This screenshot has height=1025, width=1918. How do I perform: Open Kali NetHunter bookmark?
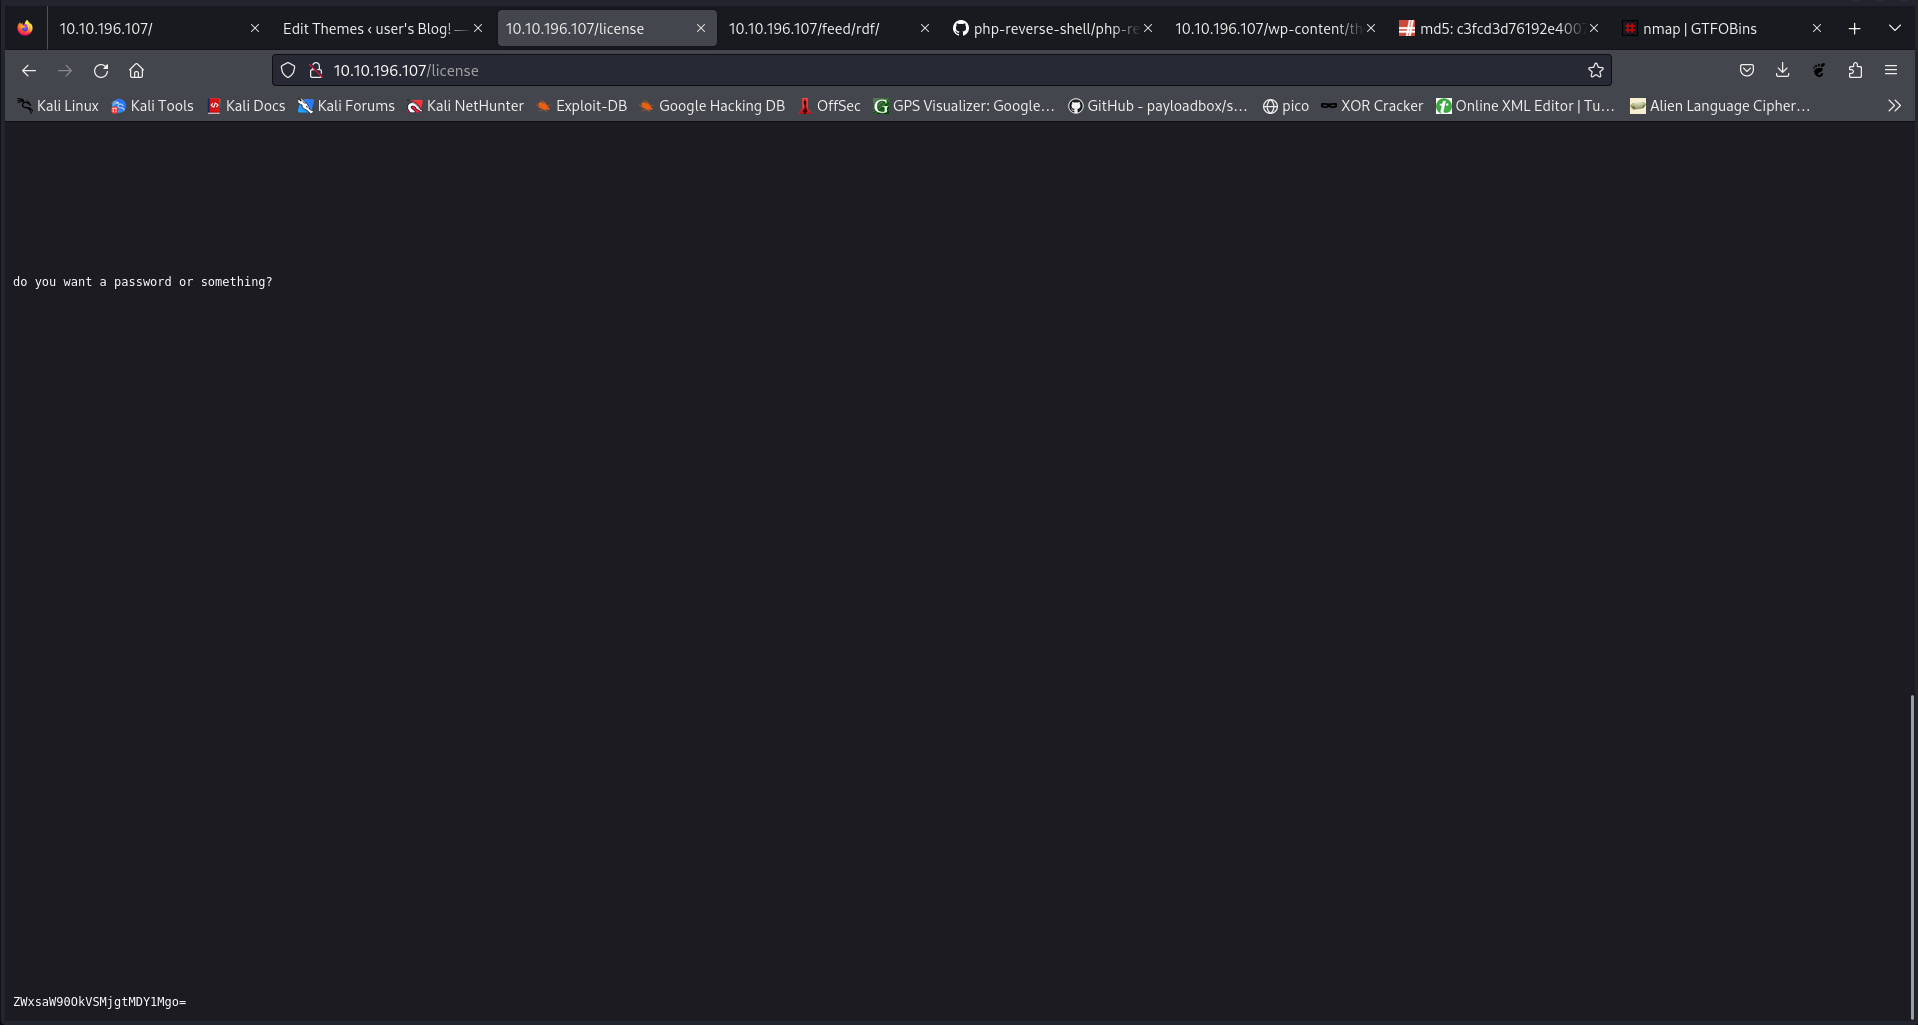coord(465,105)
